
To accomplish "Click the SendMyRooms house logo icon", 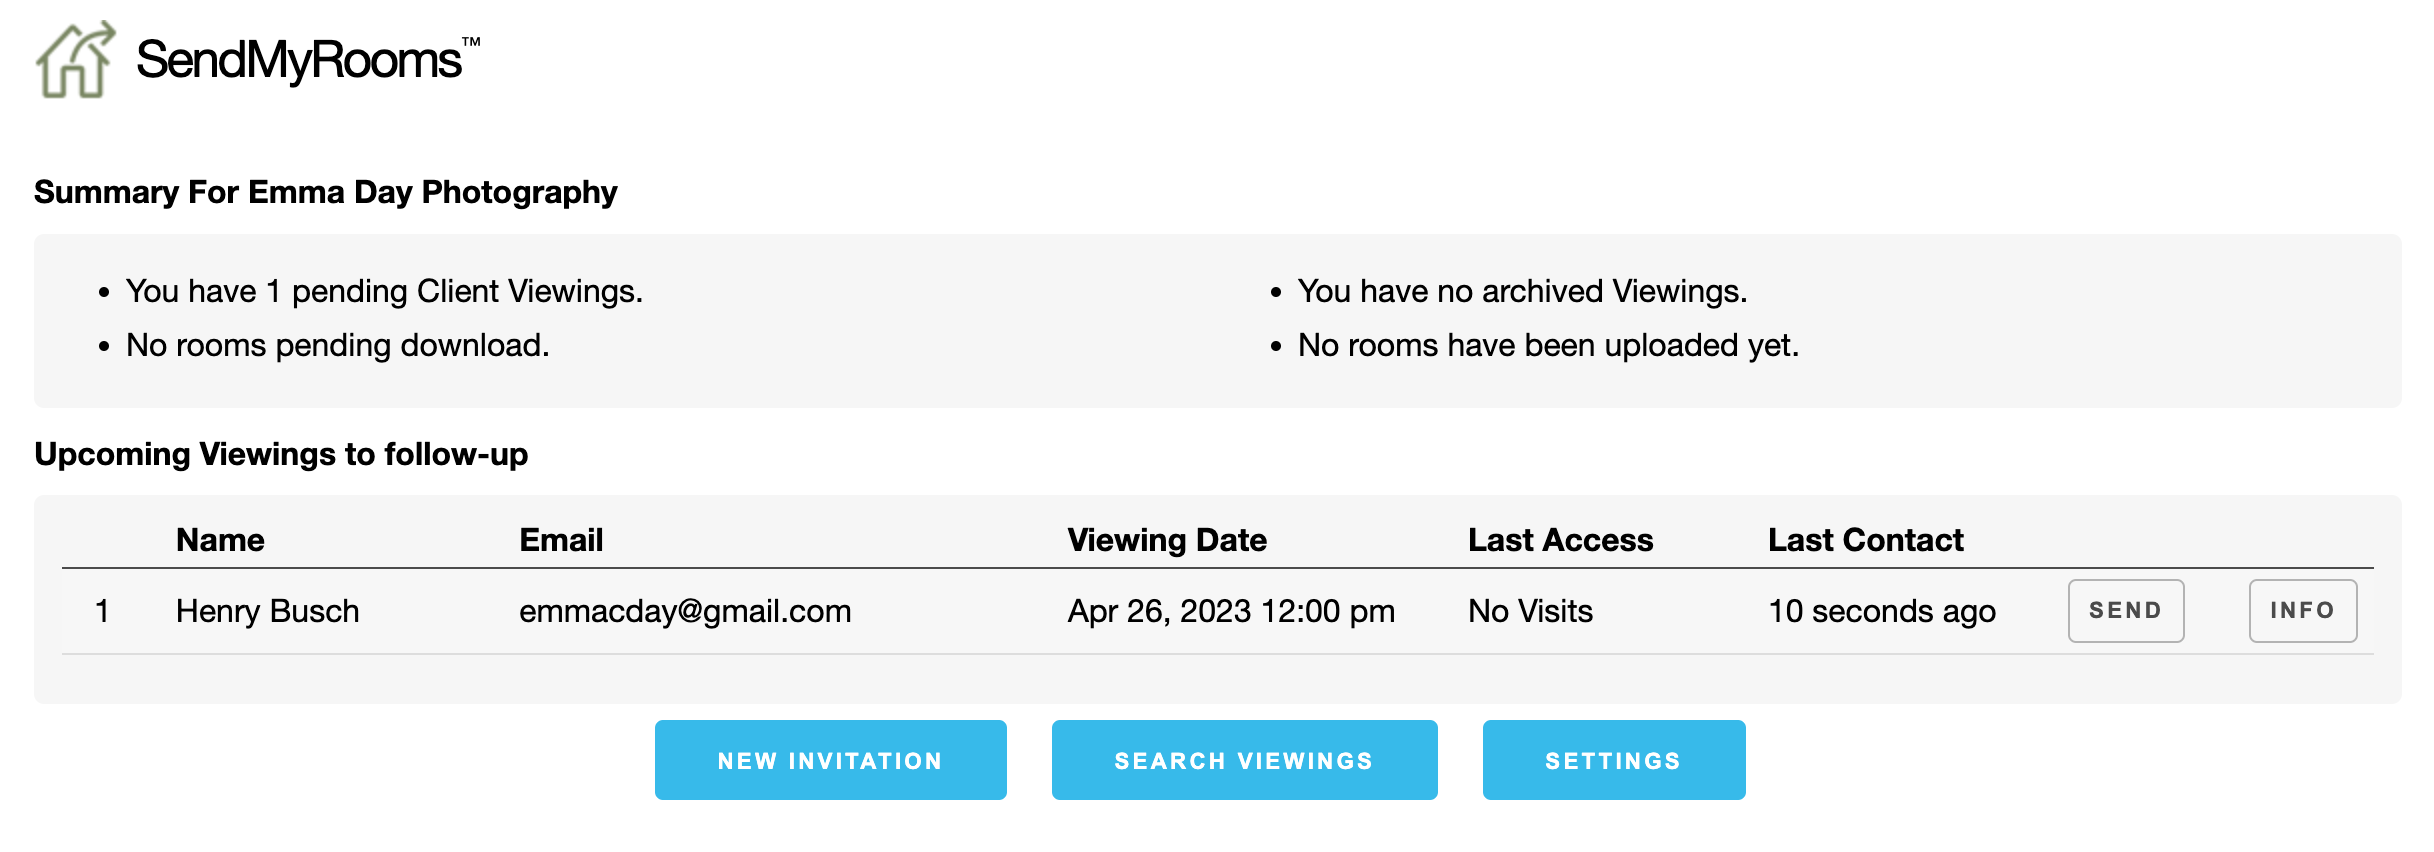I will pyautogui.click(x=75, y=60).
